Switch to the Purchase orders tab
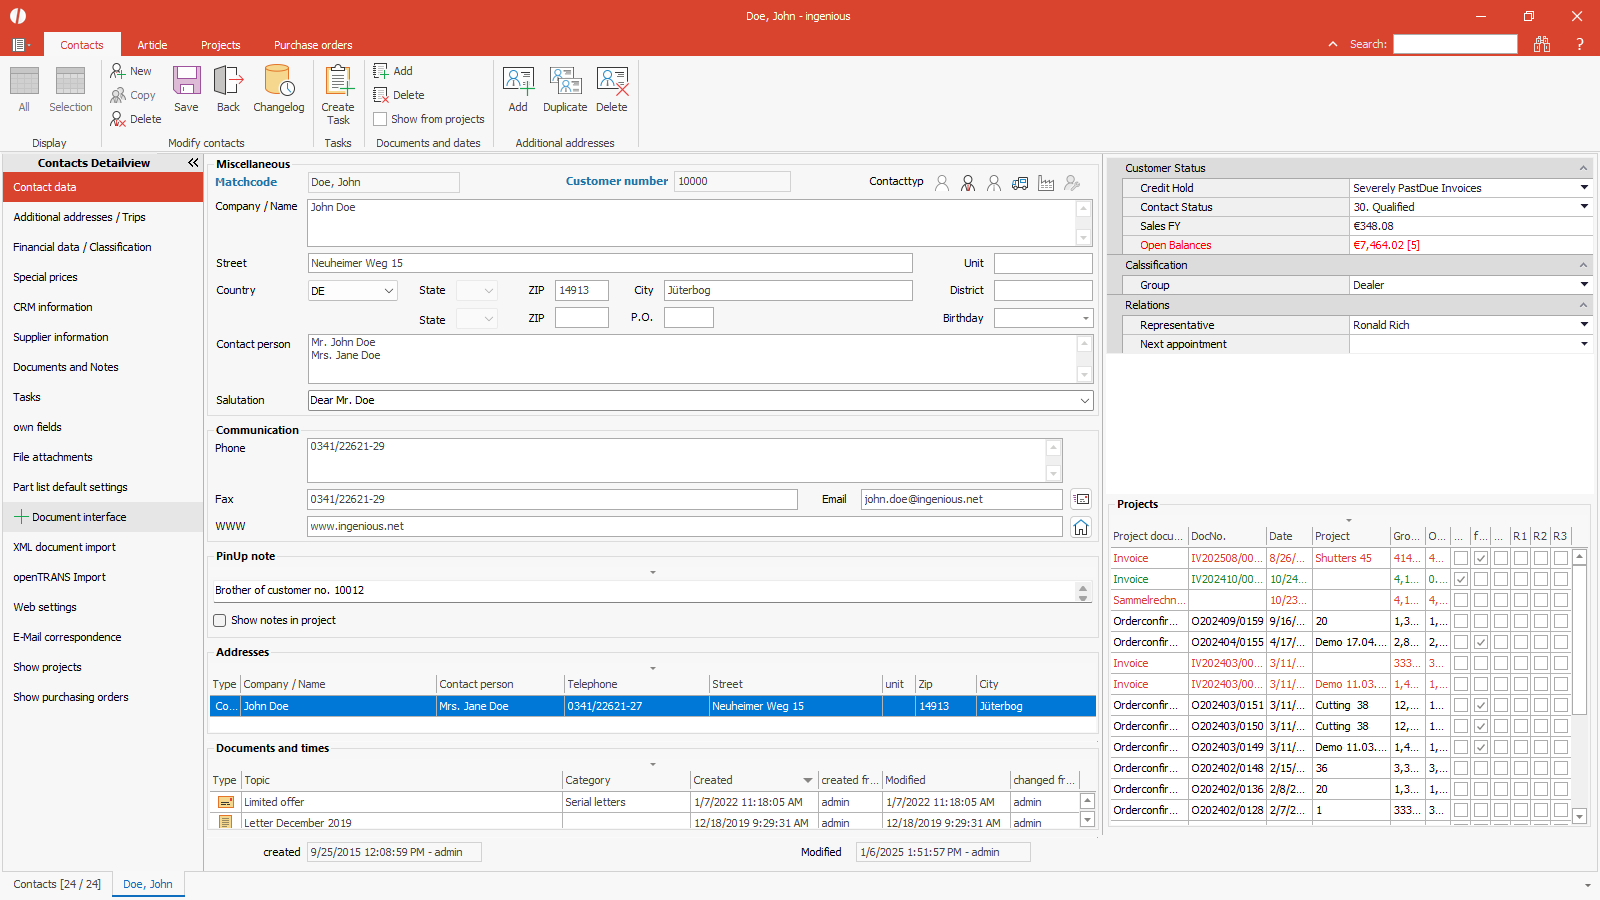Screen dimensions: 1600x900 (313, 45)
